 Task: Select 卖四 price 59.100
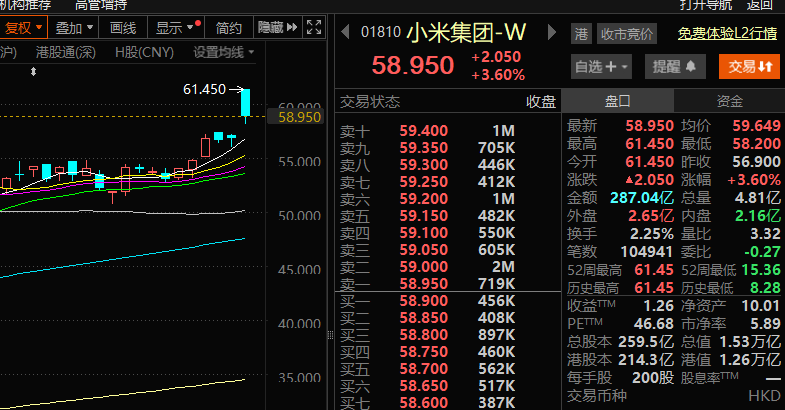tap(424, 233)
